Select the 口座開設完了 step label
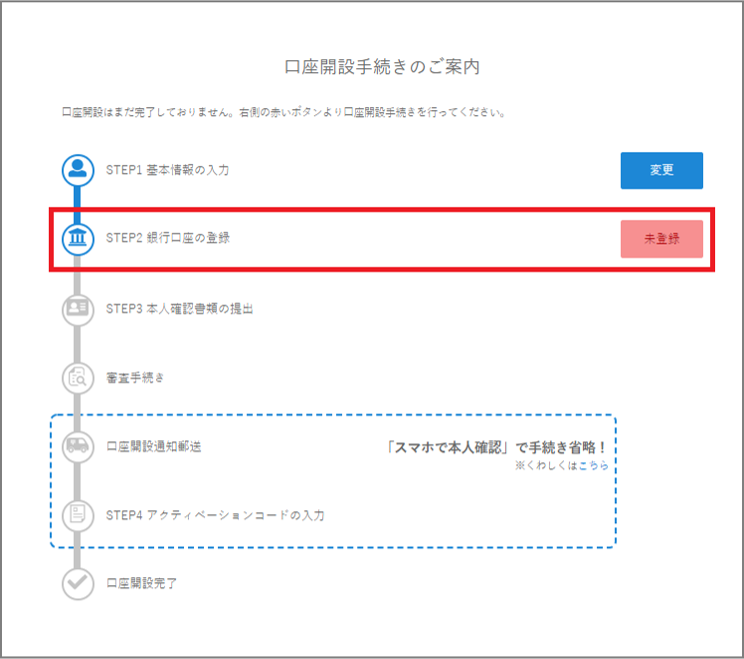744x659 pixels. 141,583
